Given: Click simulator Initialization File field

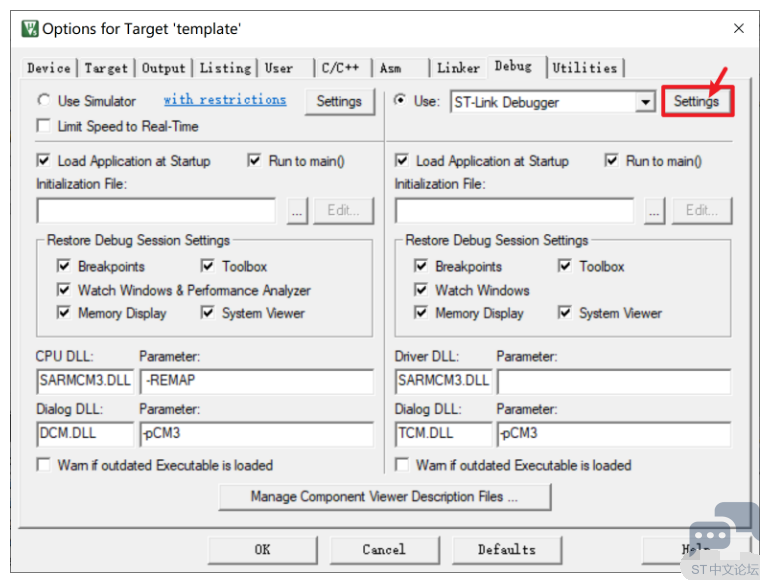Looking at the screenshot, I should pyautogui.click(x=156, y=211).
